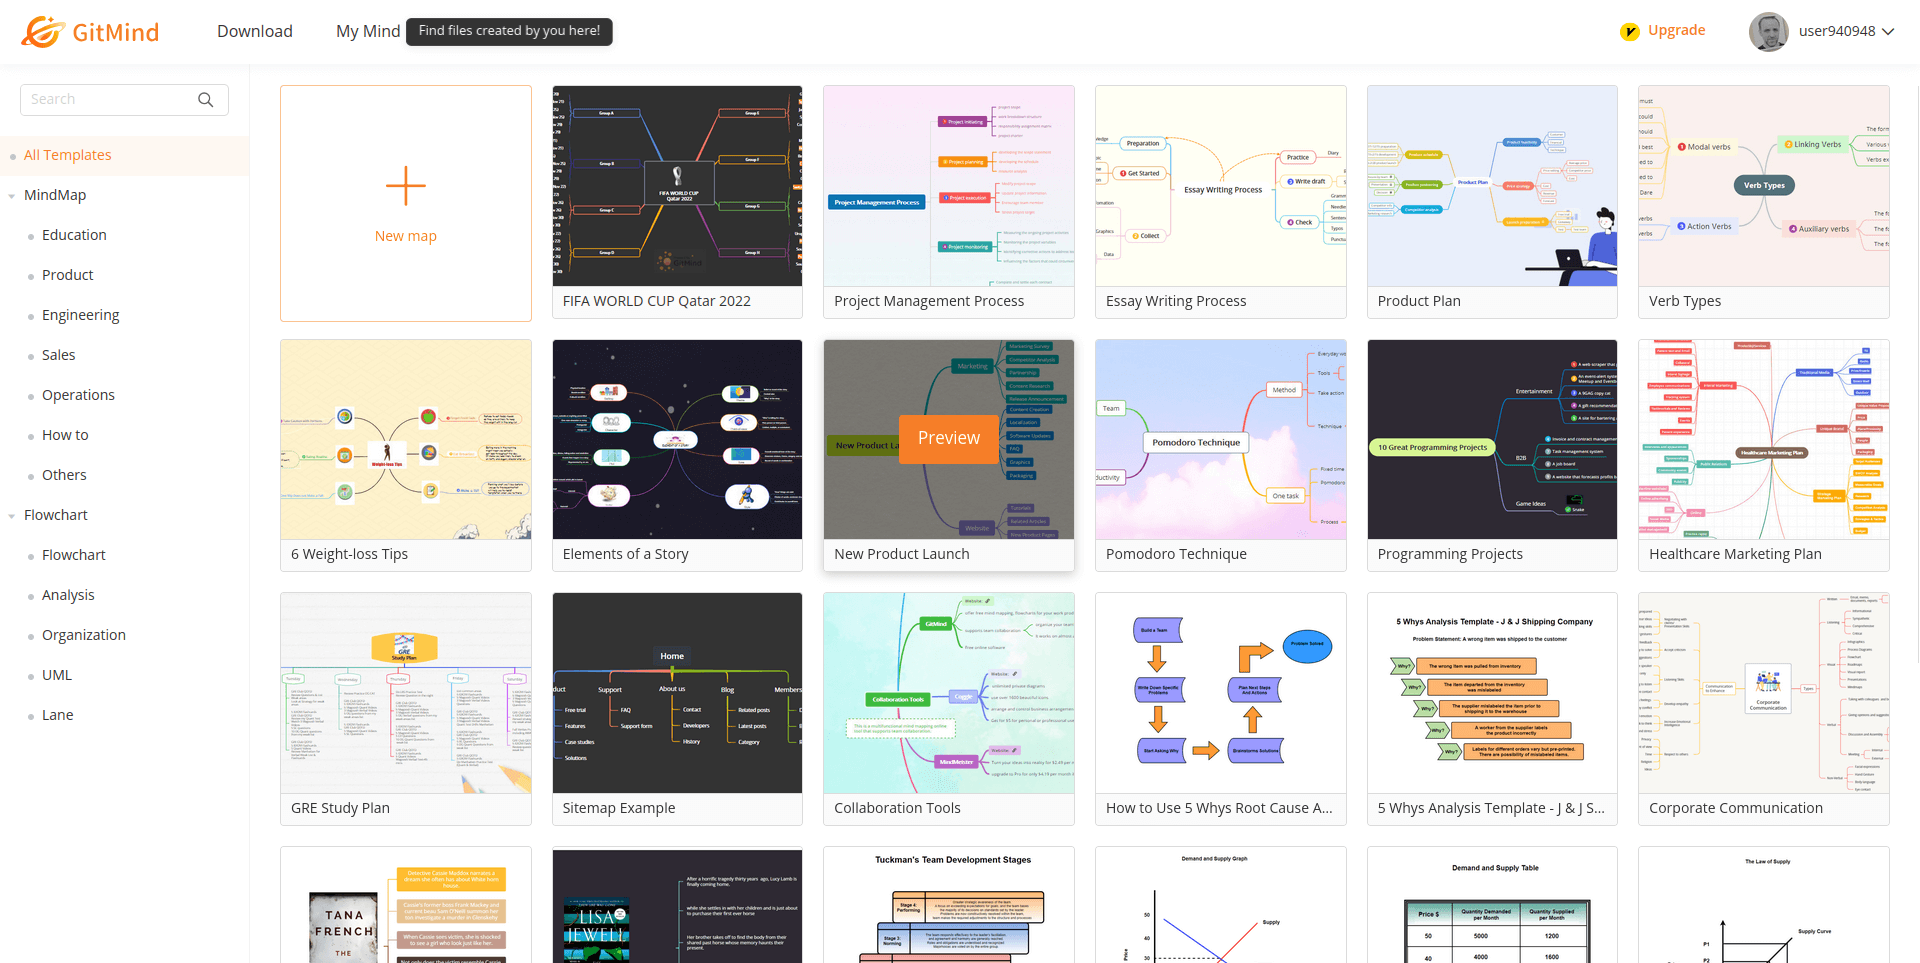
Task: Open the user940948 account dropdown
Action: [x=1843, y=31]
